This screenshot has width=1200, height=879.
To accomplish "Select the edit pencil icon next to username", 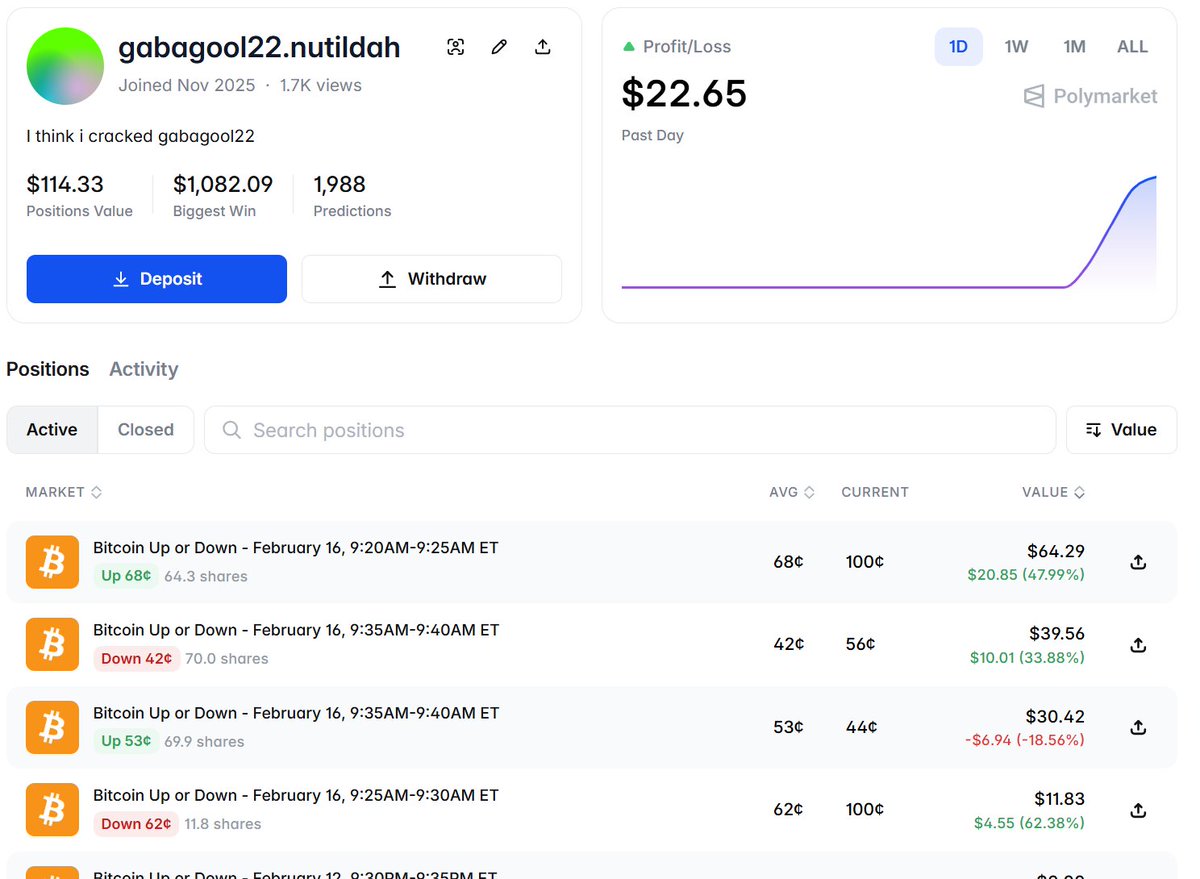I will pyautogui.click(x=499, y=46).
